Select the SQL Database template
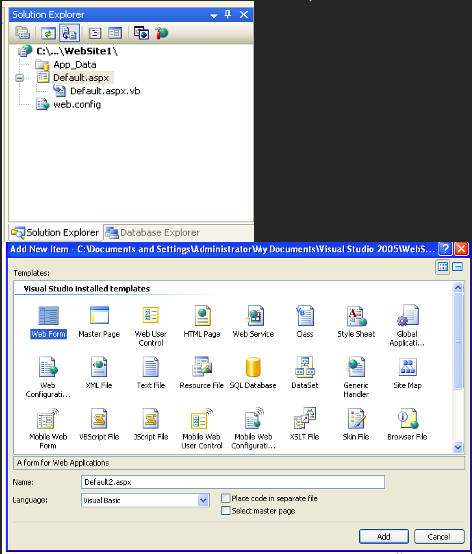This screenshot has width=472, height=554. (253, 373)
